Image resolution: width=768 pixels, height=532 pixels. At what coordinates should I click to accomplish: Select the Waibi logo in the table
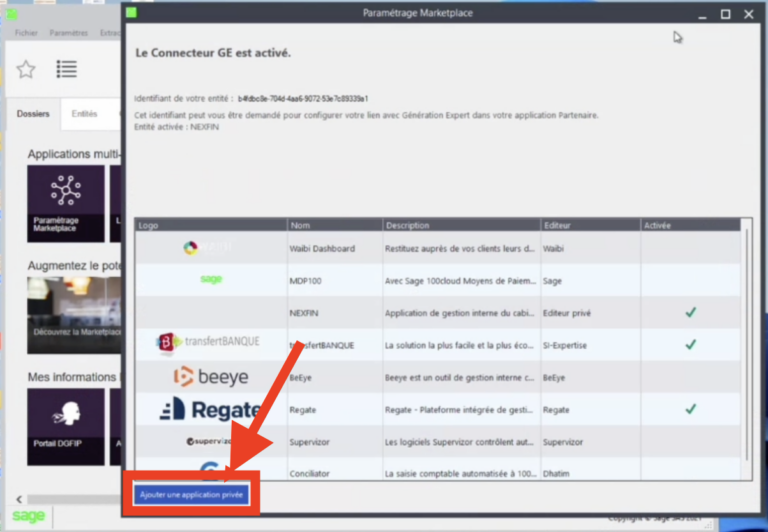pos(207,248)
